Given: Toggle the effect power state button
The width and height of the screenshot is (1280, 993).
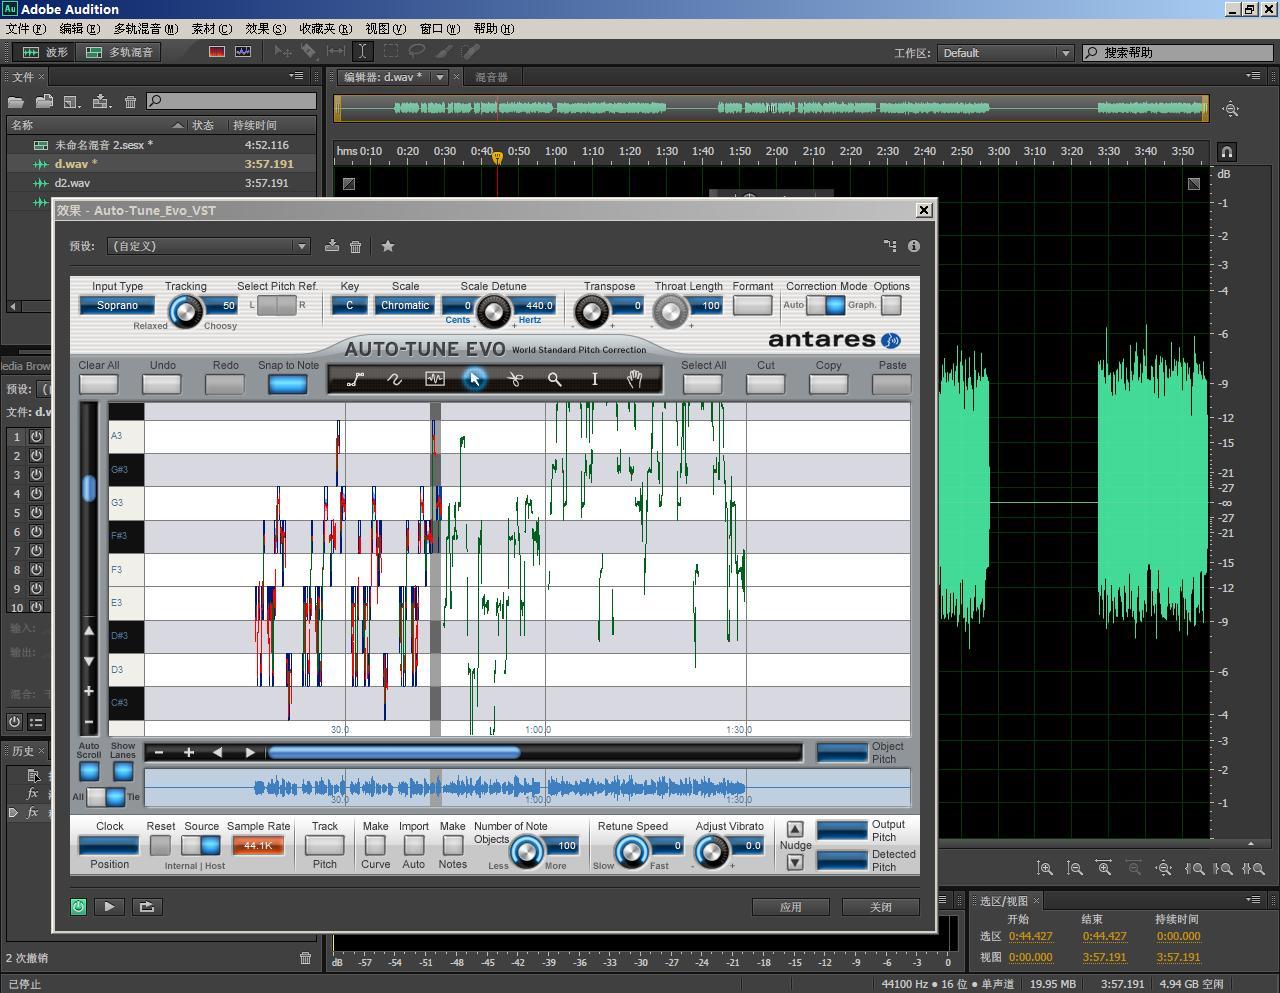Looking at the screenshot, I should 79,906.
